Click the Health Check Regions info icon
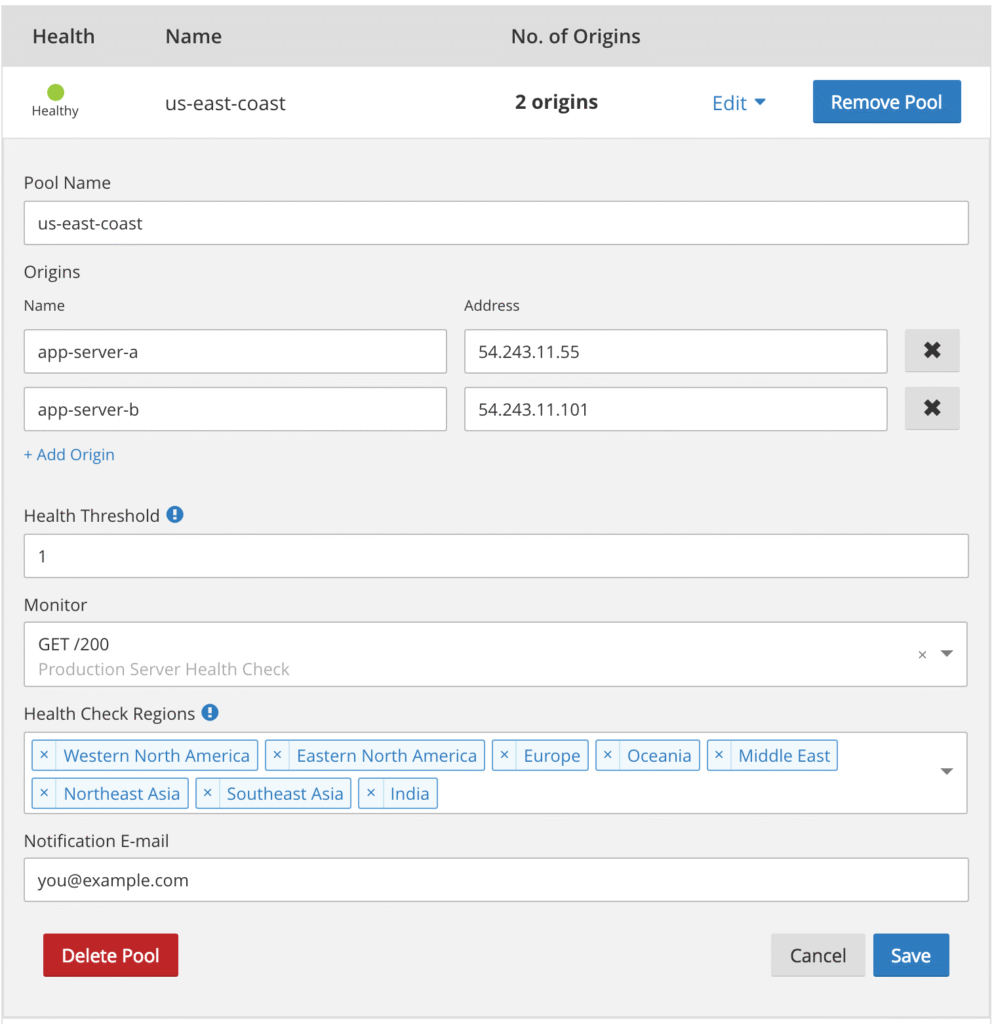Screen dimensions: 994x1024 pyautogui.click(x=208, y=713)
